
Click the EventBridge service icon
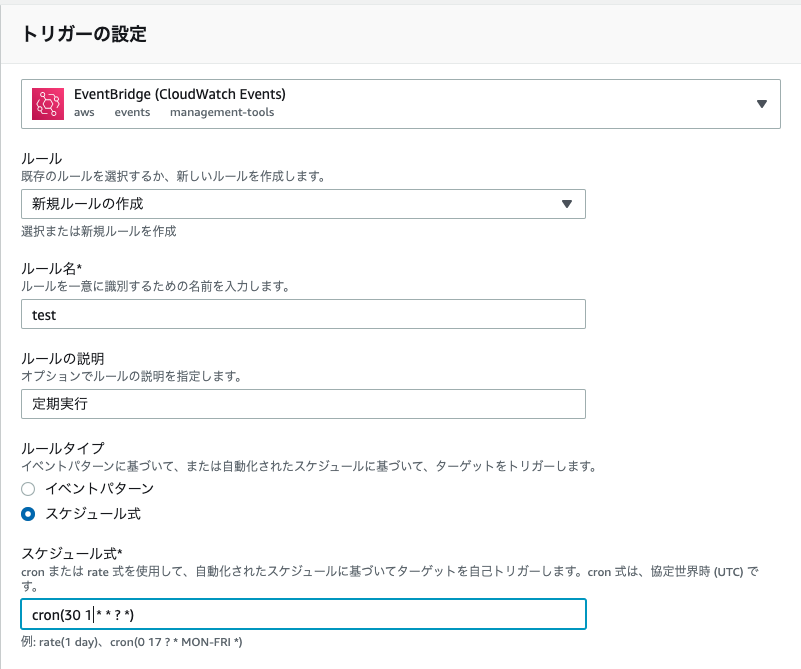(48, 104)
